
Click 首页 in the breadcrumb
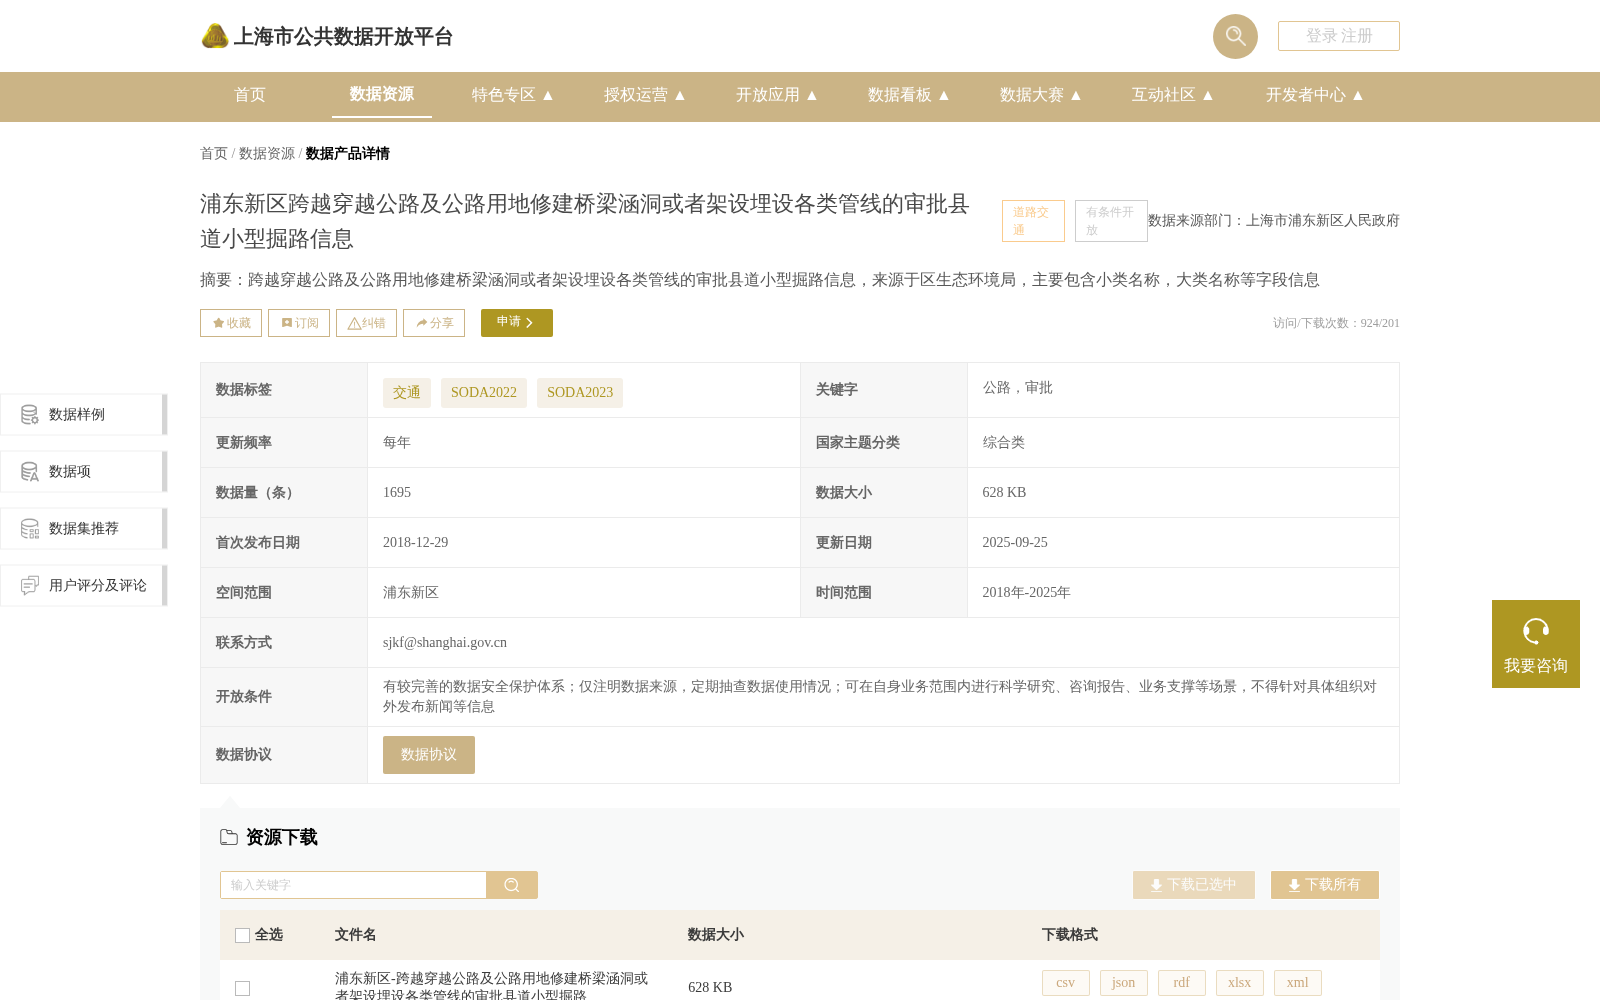pos(214,153)
